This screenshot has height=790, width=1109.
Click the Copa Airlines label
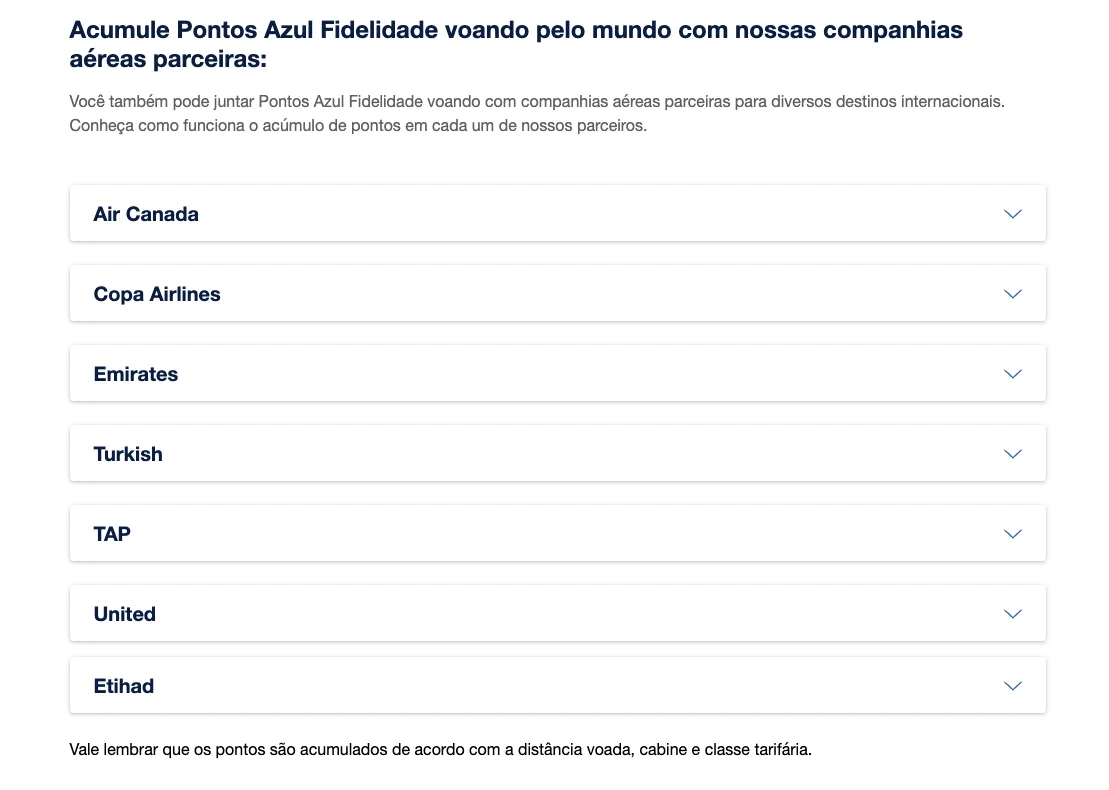coord(157,294)
